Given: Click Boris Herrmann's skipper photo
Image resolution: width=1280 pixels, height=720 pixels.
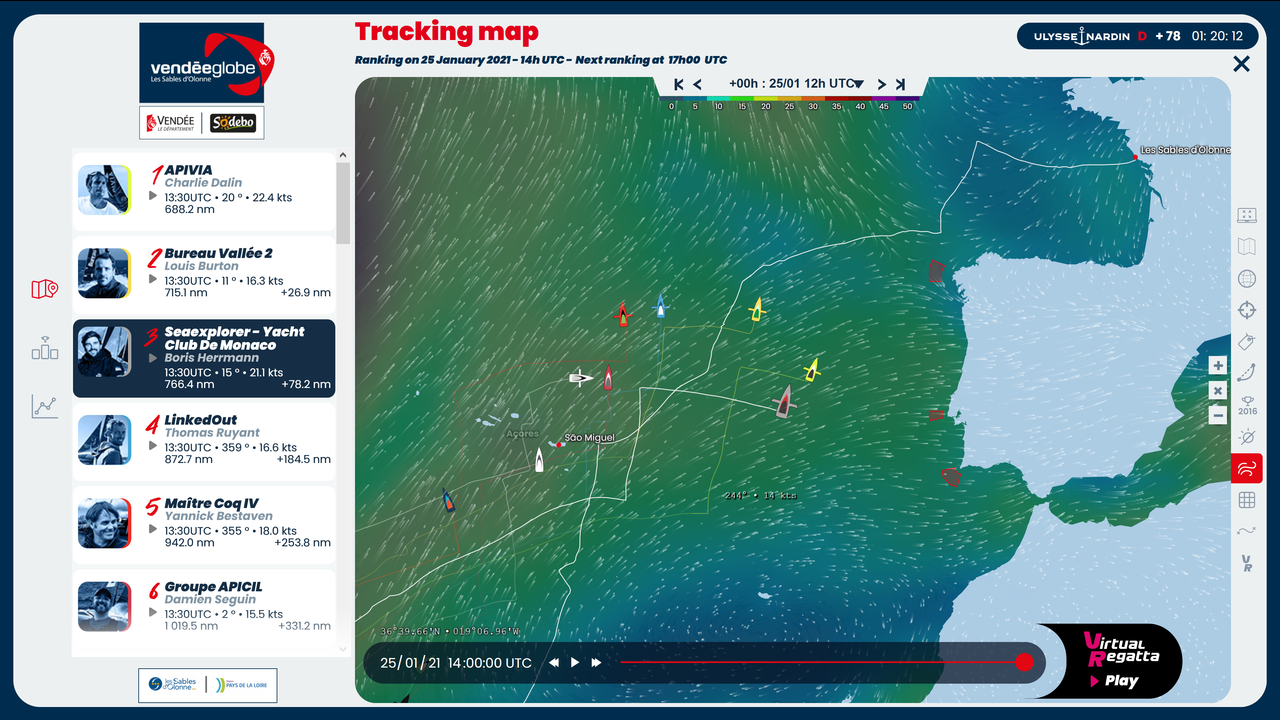Looking at the screenshot, I should (105, 352).
